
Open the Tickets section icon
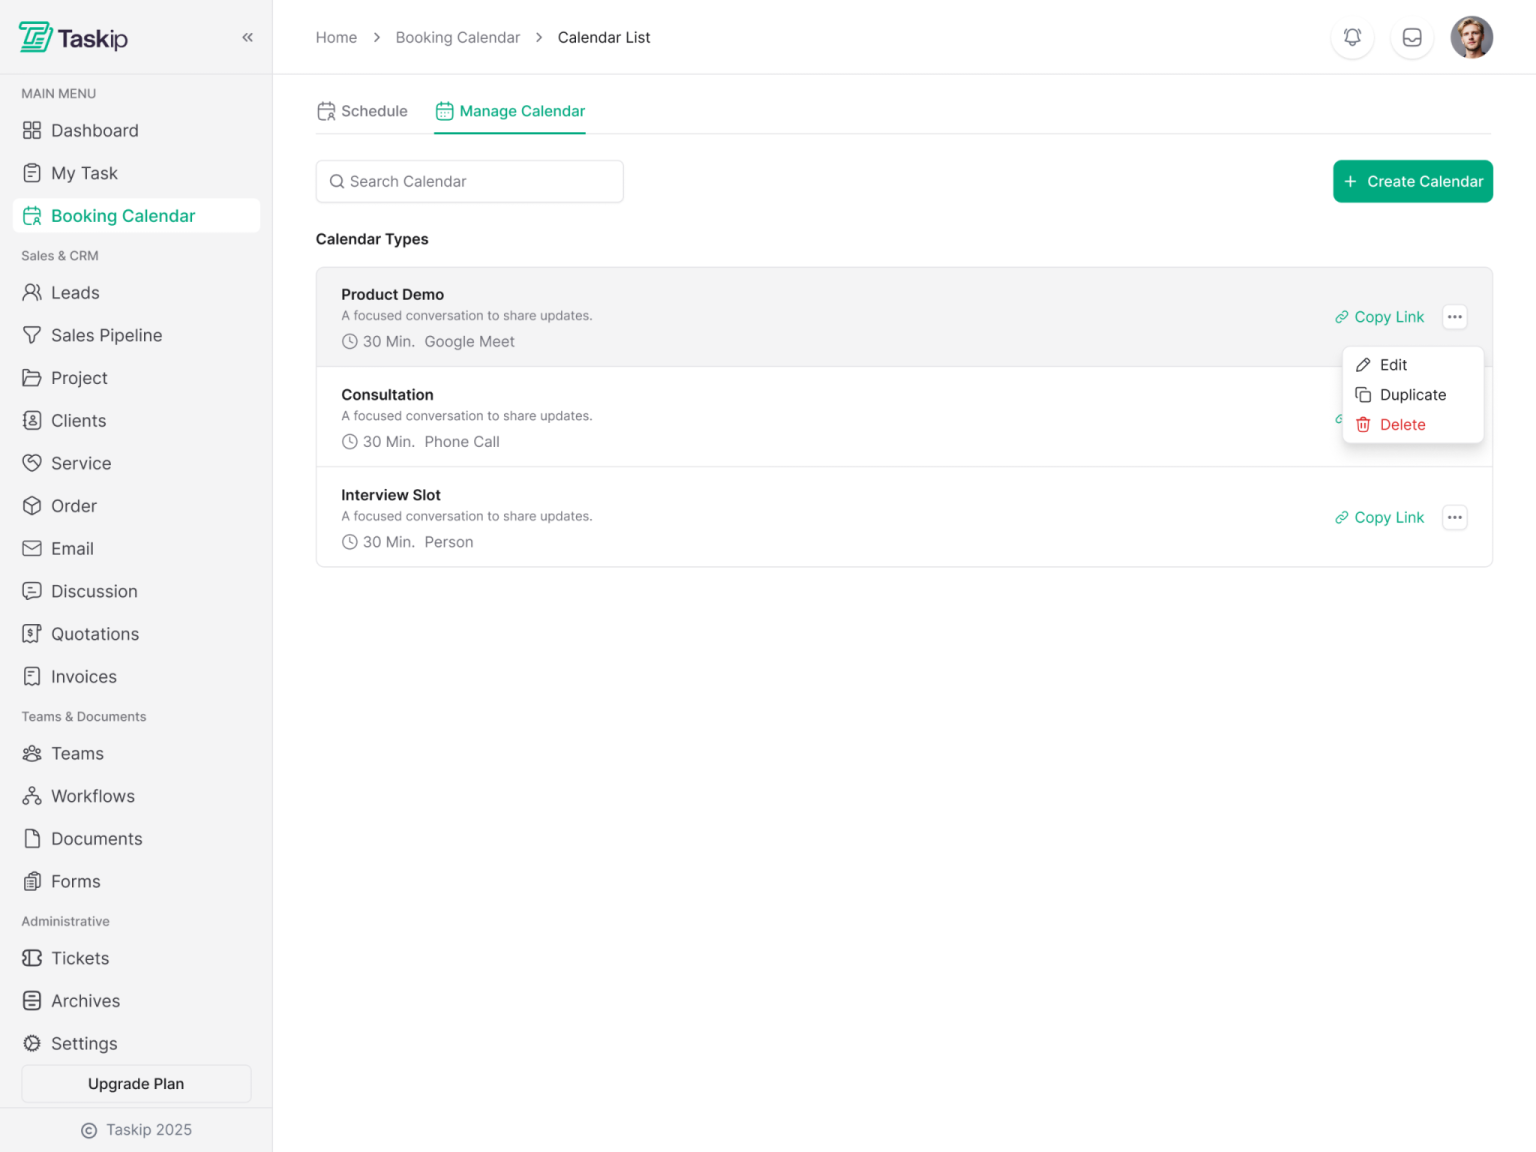click(31, 958)
